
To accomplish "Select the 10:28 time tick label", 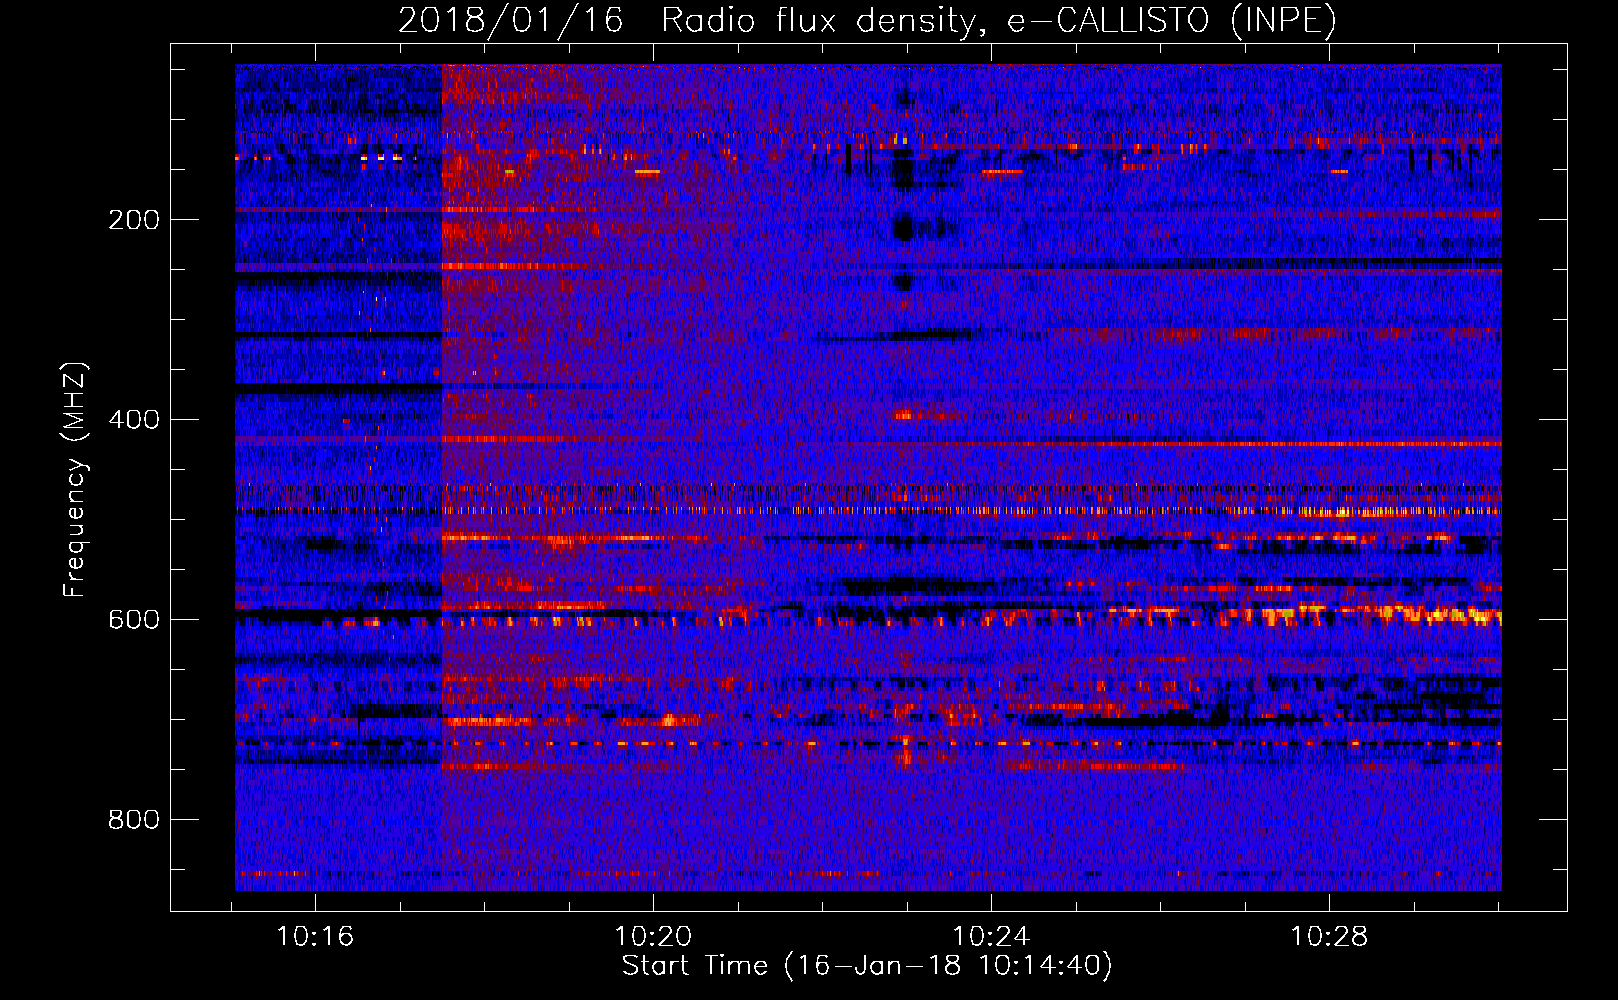I will pos(1329,937).
